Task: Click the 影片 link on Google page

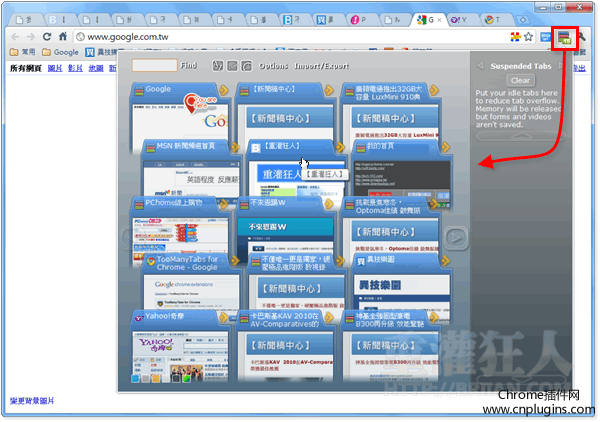Action: (75, 68)
